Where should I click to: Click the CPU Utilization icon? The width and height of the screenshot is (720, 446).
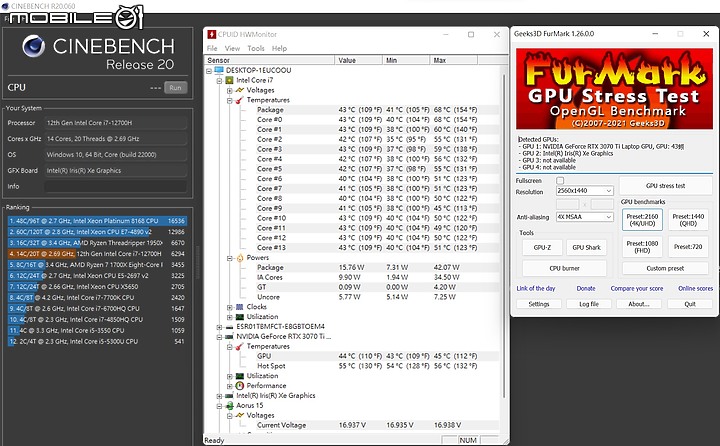tap(239, 317)
